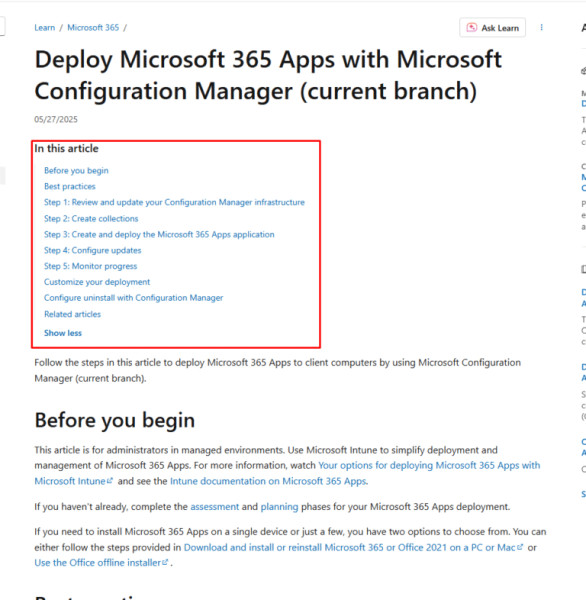Click the Before you begin section heading
586x600 pixels.
[115, 420]
